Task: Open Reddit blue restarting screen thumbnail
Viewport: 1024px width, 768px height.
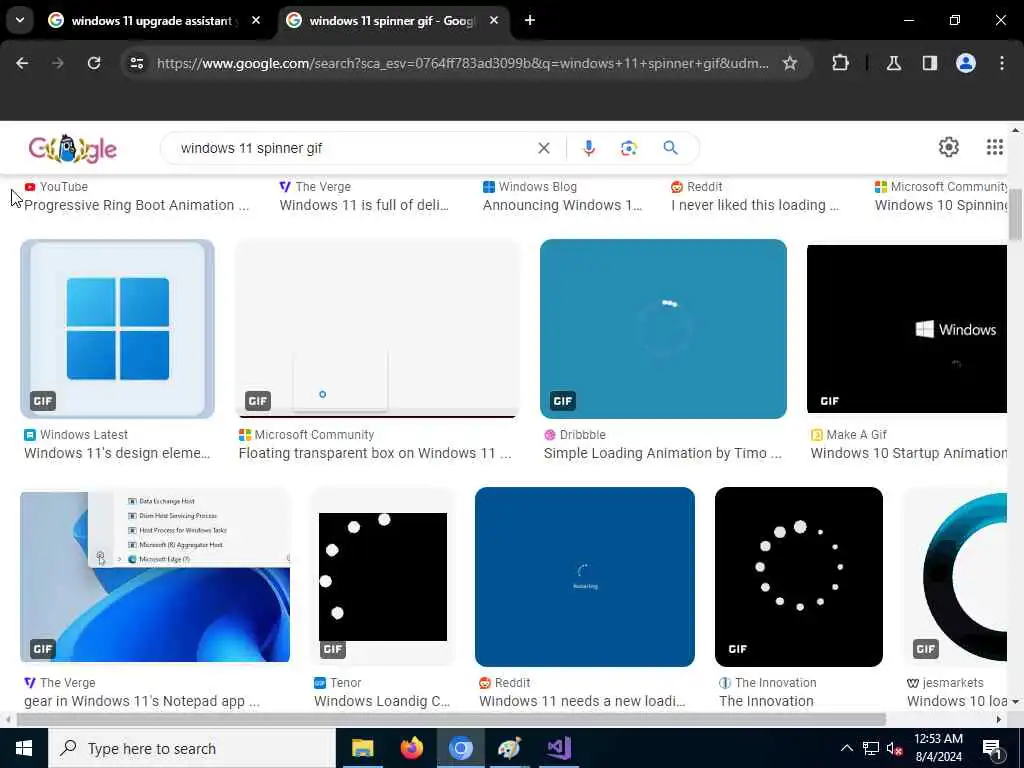Action: pos(584,577)
